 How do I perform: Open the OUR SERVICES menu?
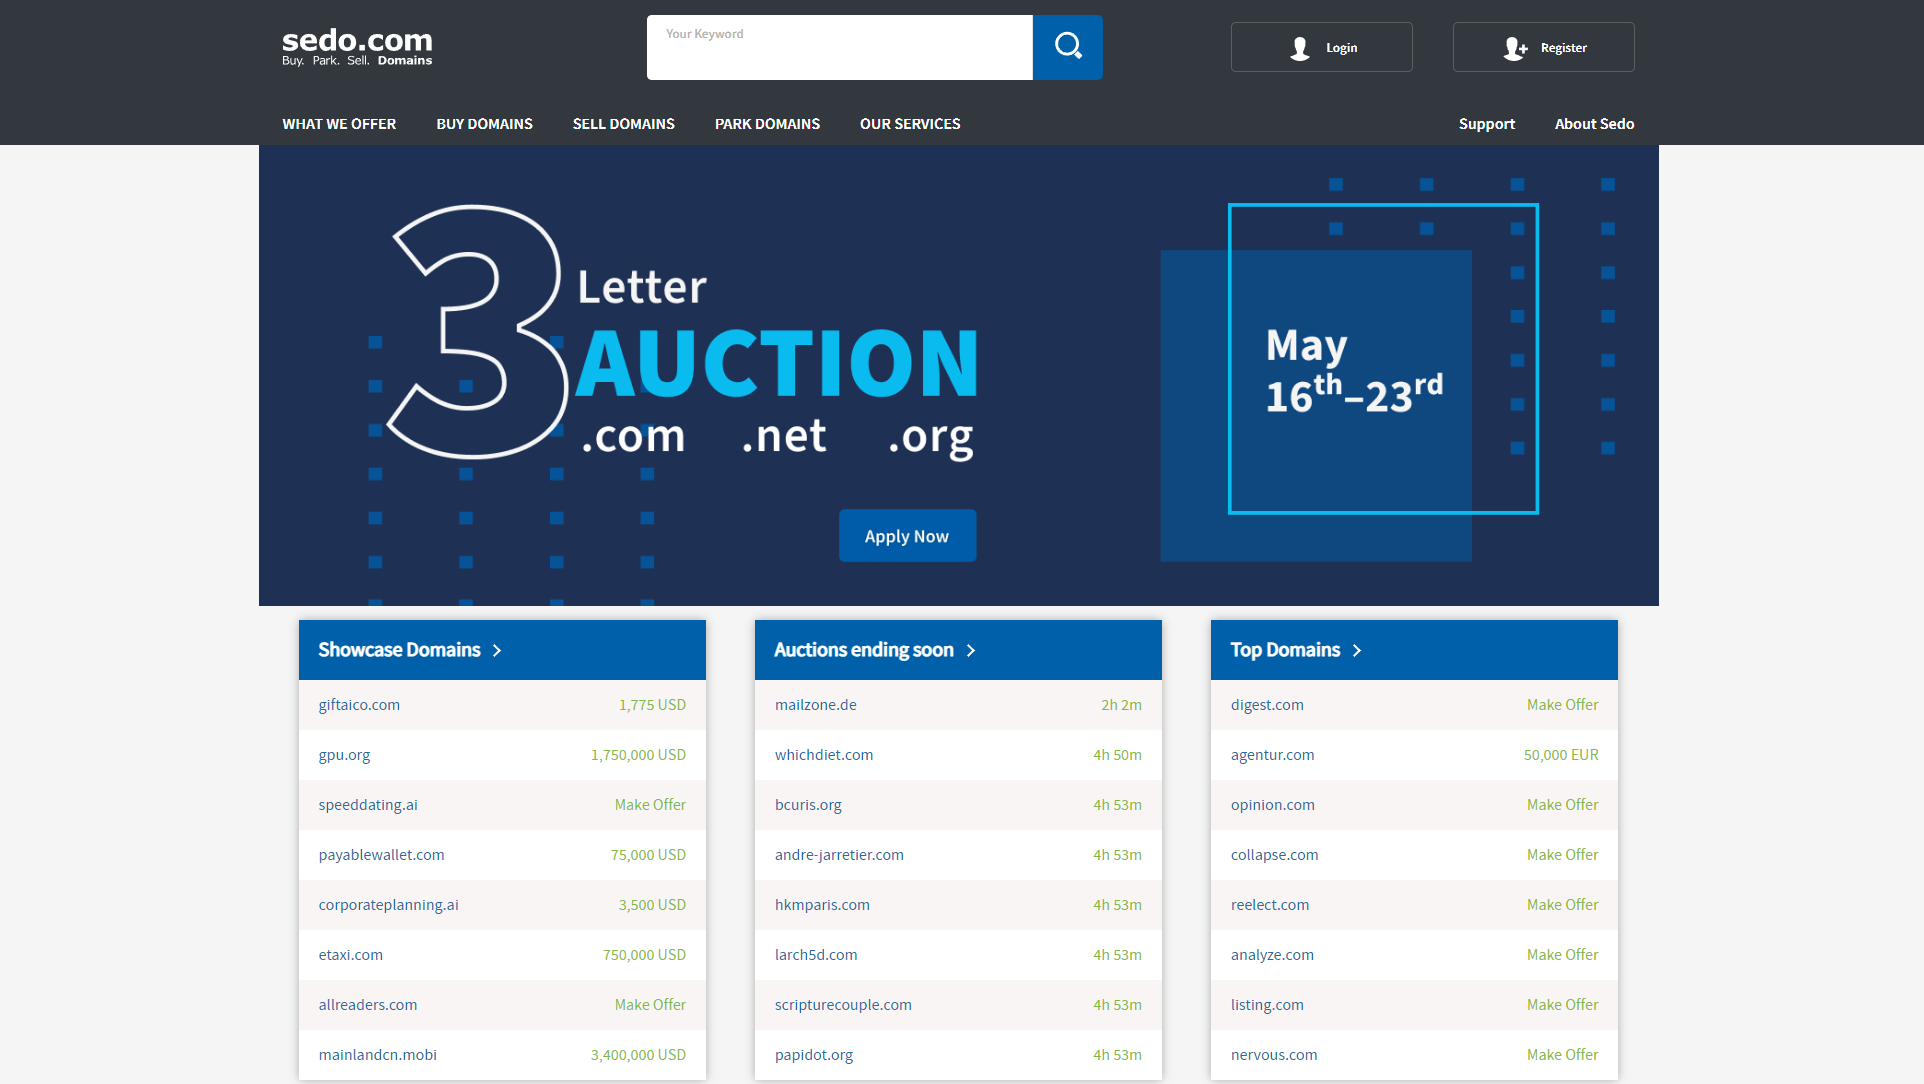tap(910, 124)
